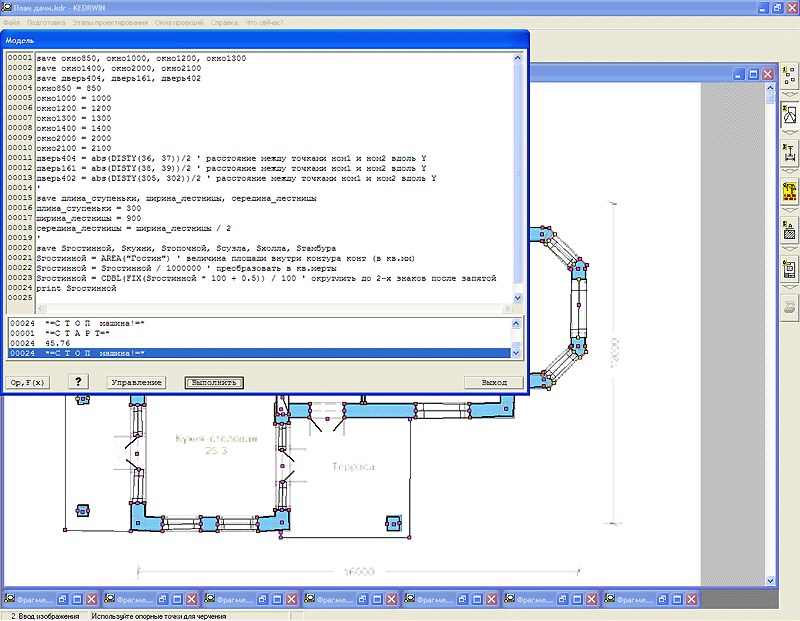This screenshot has width=800, height=621.
Task: Click code line 00016 длина_ступеньки = 300
Action: 89,208
